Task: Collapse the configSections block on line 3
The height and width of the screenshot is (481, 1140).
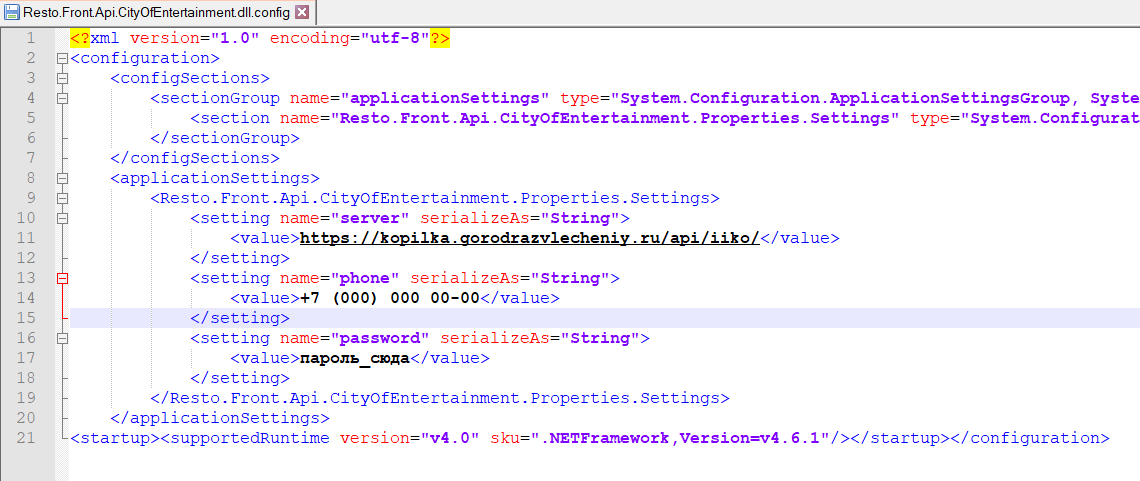Action: [x=62, y=78]
